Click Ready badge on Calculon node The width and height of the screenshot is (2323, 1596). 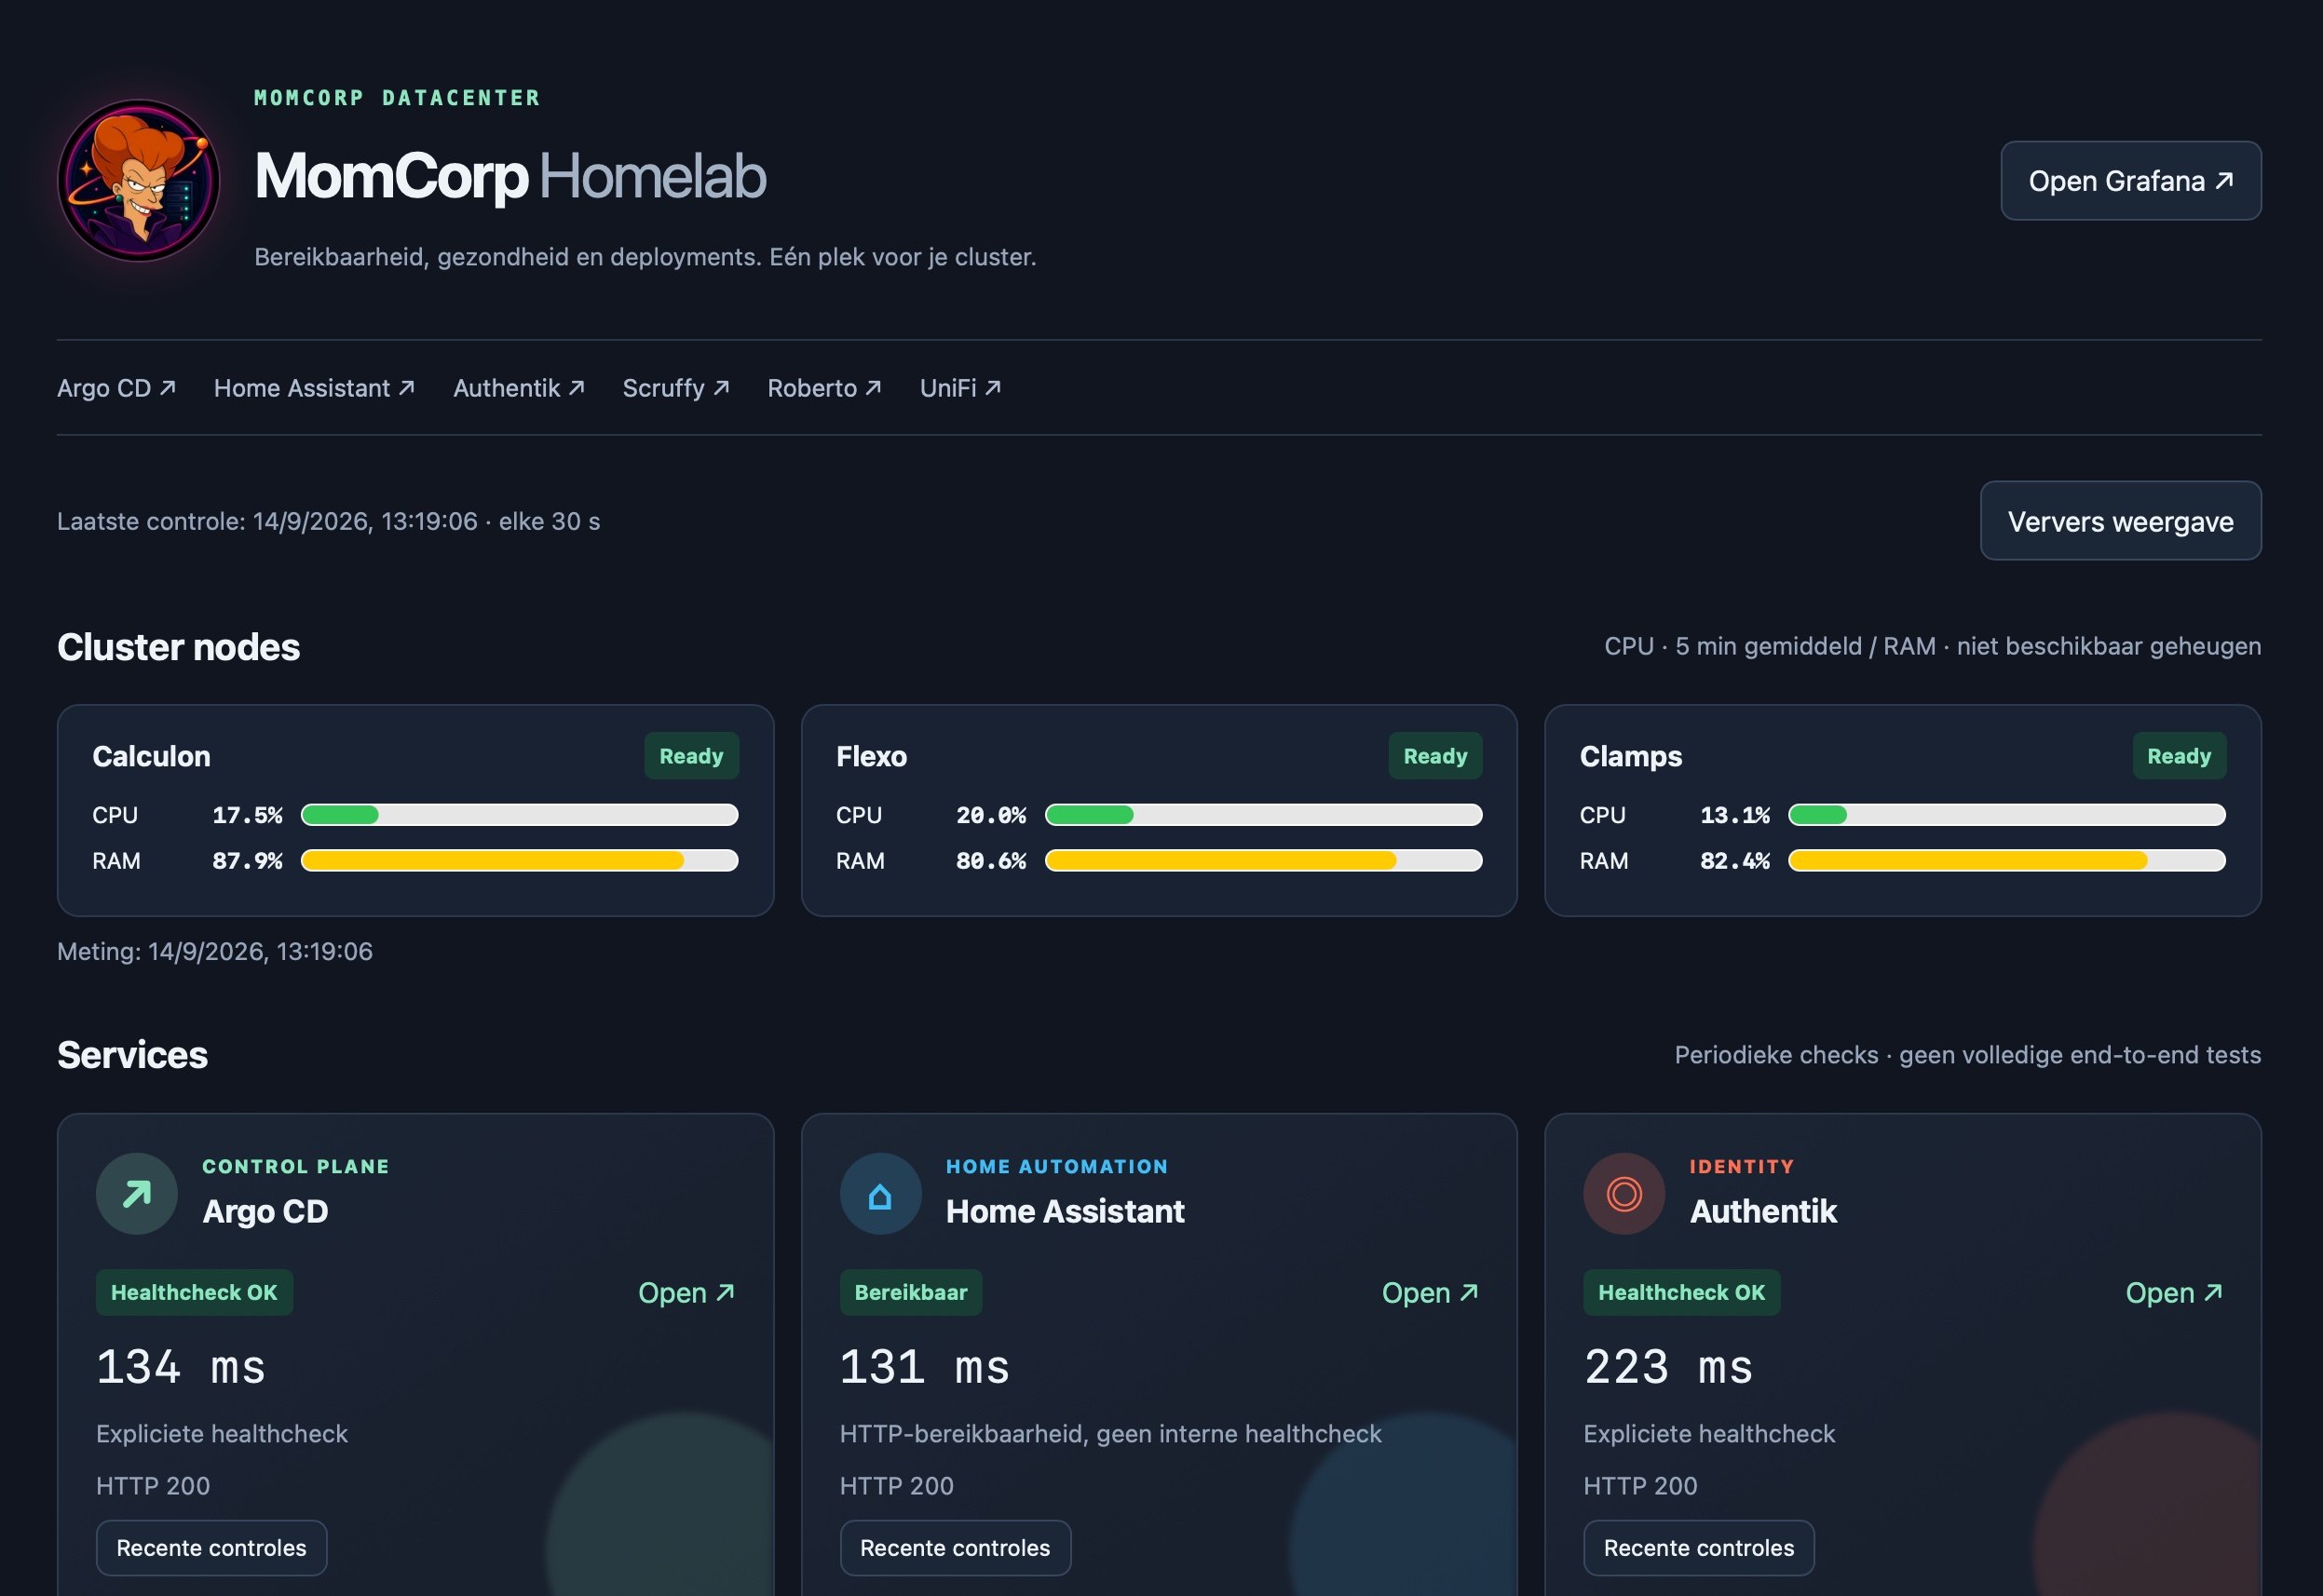(x=691, y=756)
